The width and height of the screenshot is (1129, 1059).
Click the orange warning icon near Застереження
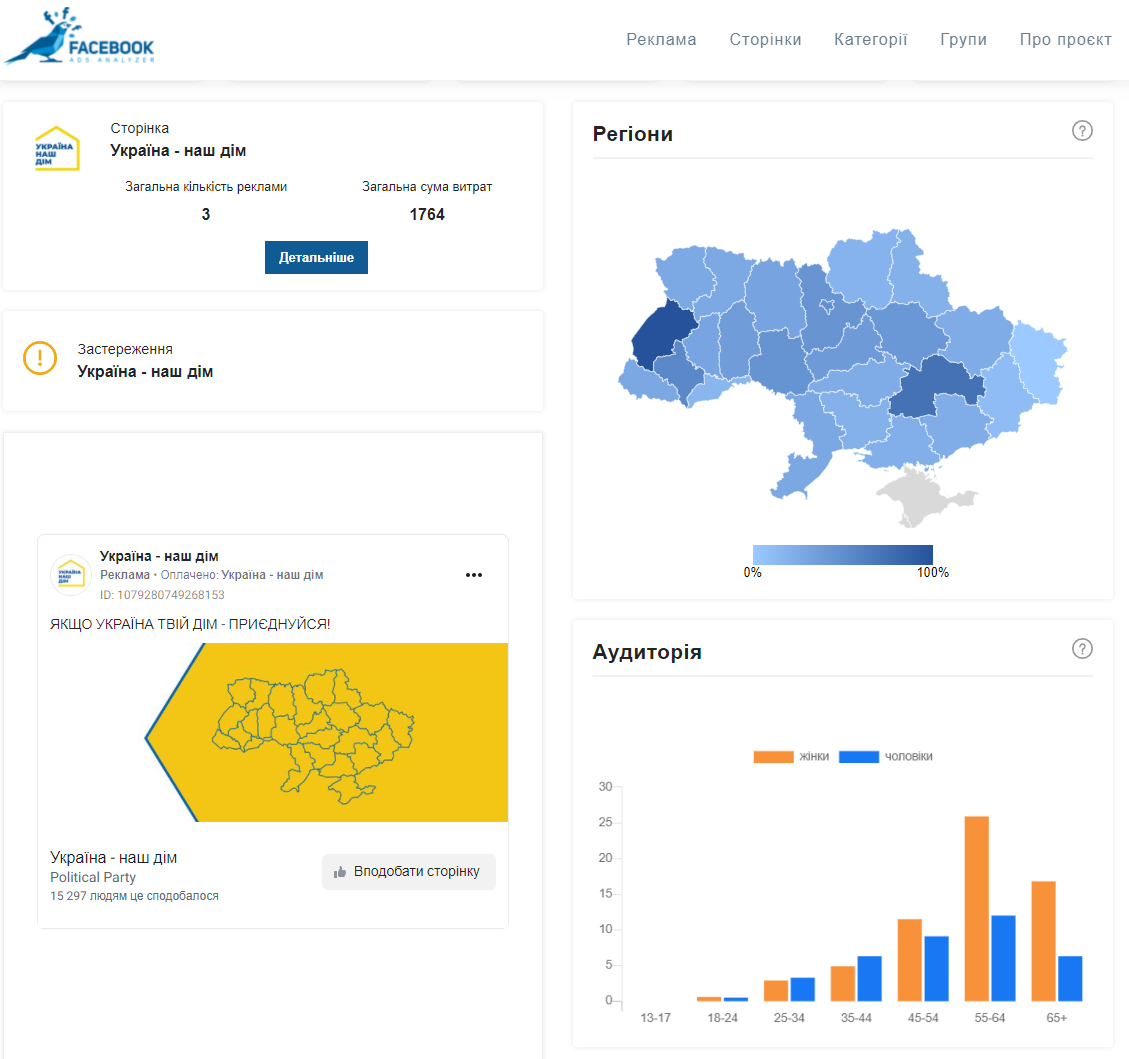point(40,359)
